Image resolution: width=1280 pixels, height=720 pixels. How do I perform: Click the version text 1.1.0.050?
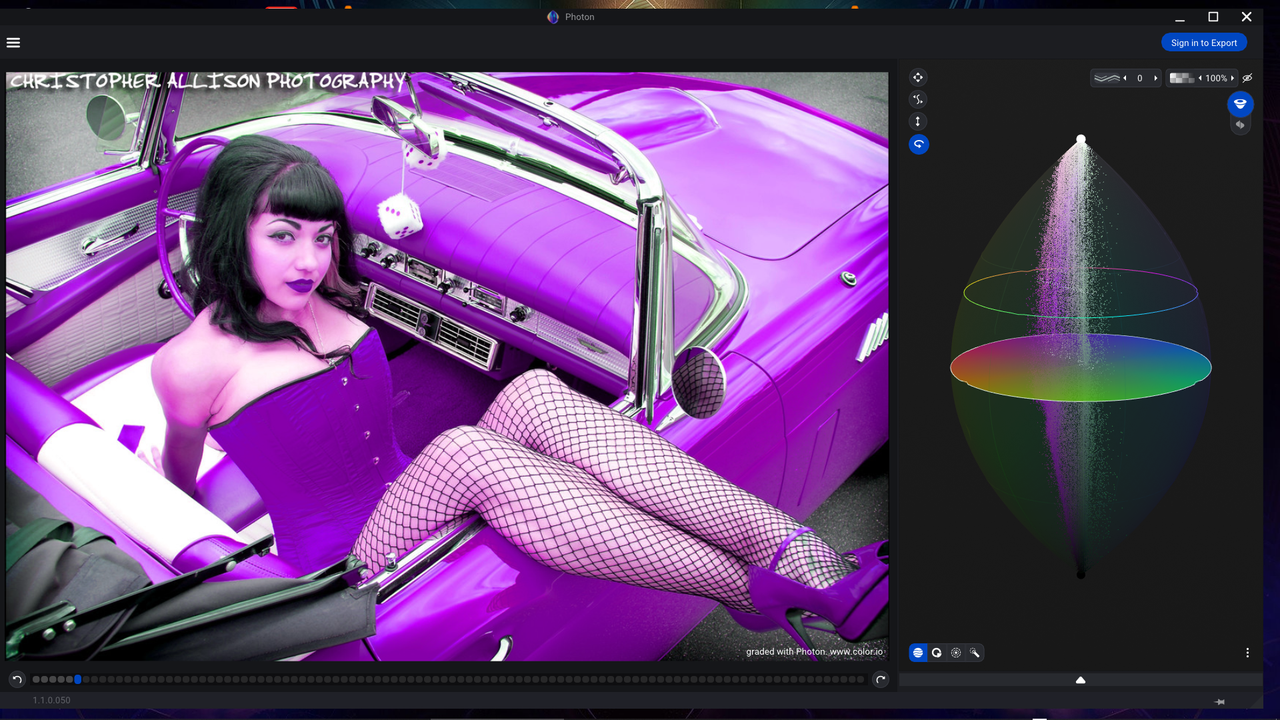[x=51, y=701]
